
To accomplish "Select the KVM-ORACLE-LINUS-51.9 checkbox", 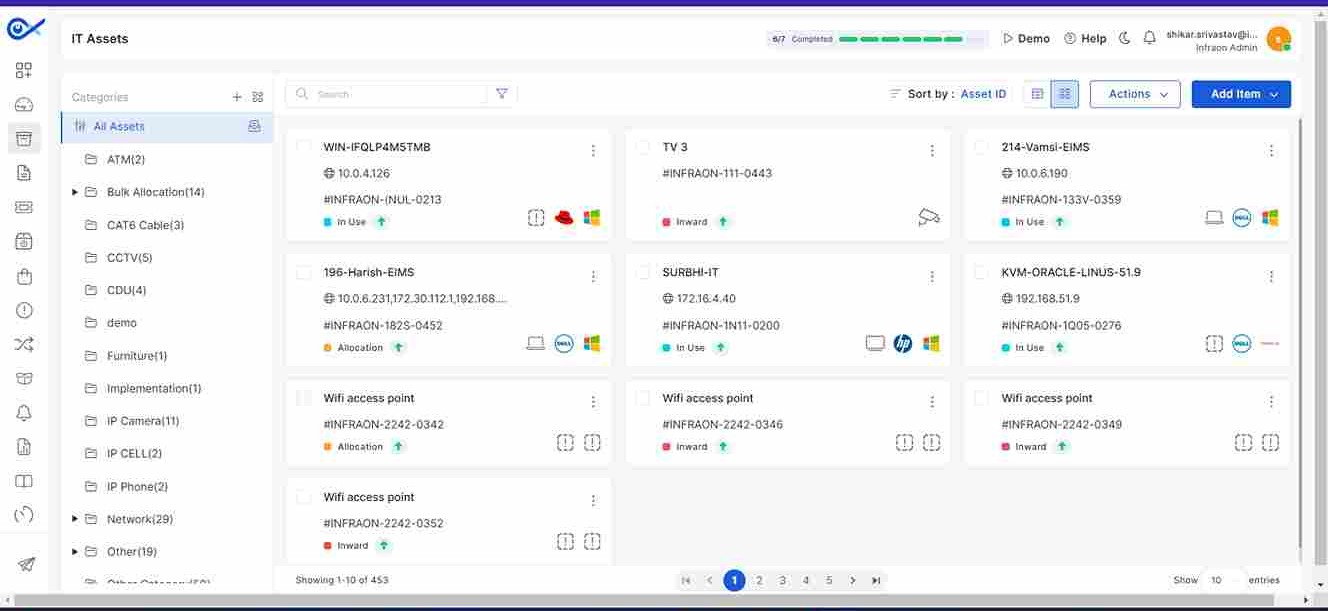I will pos(982,272).
